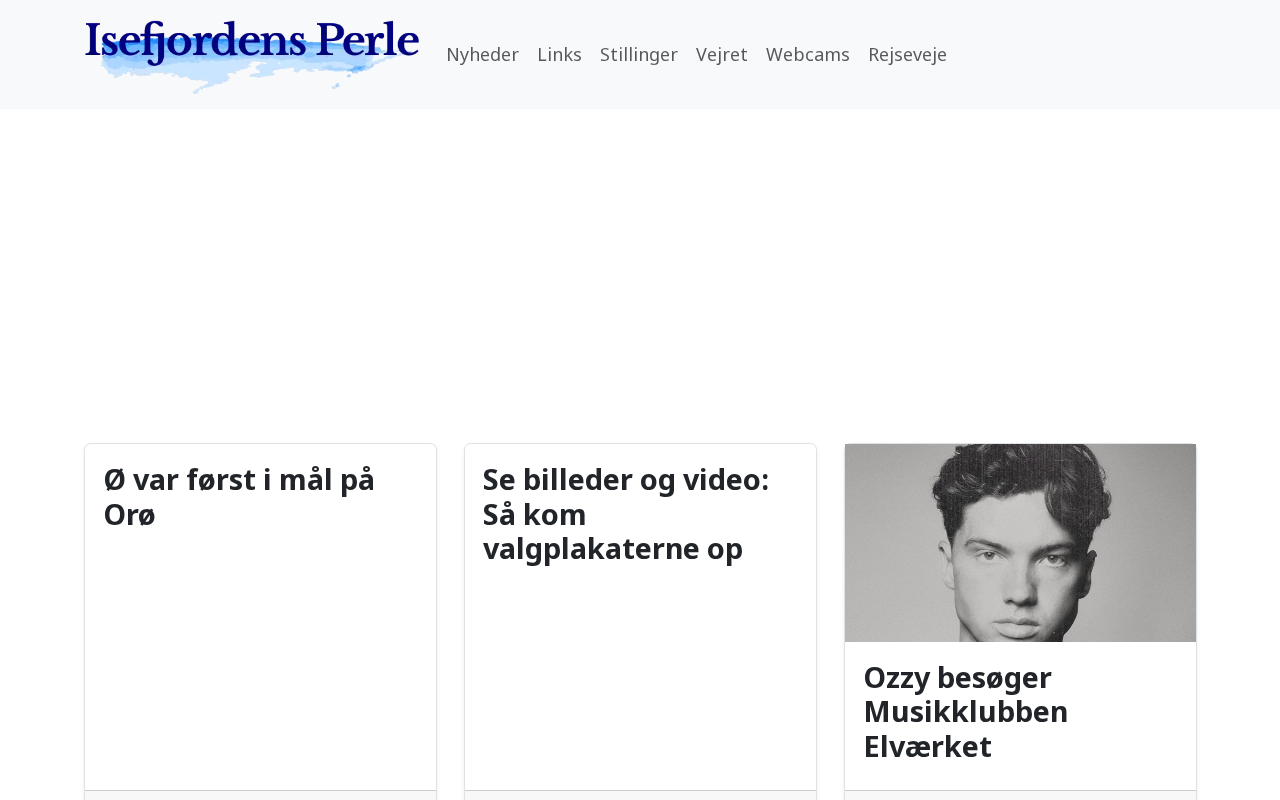Navigate to the Webcams section

807,55
